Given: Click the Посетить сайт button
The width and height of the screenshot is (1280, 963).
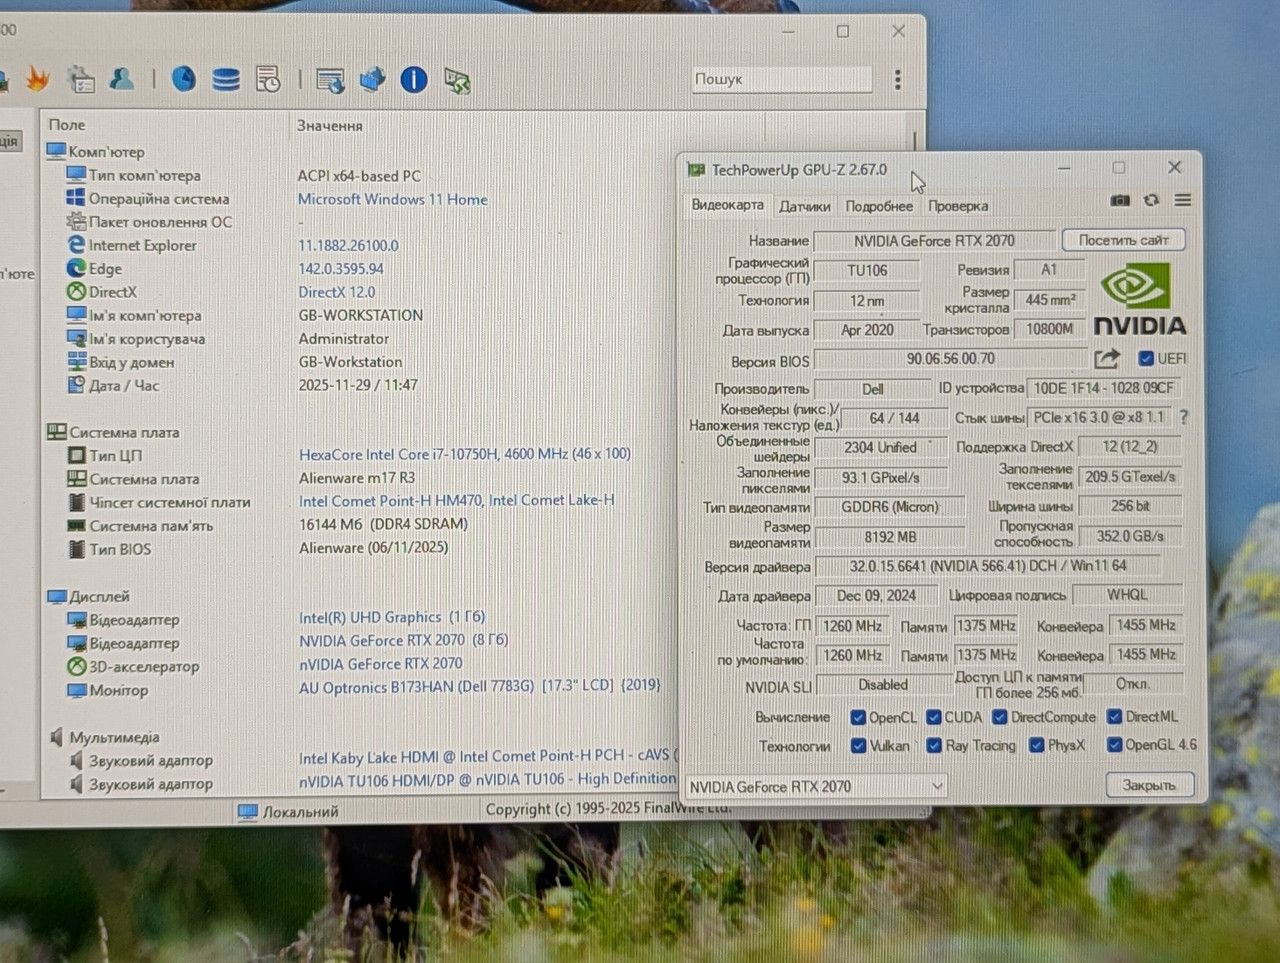Looking at the screenshot, I should (1123, 240).
